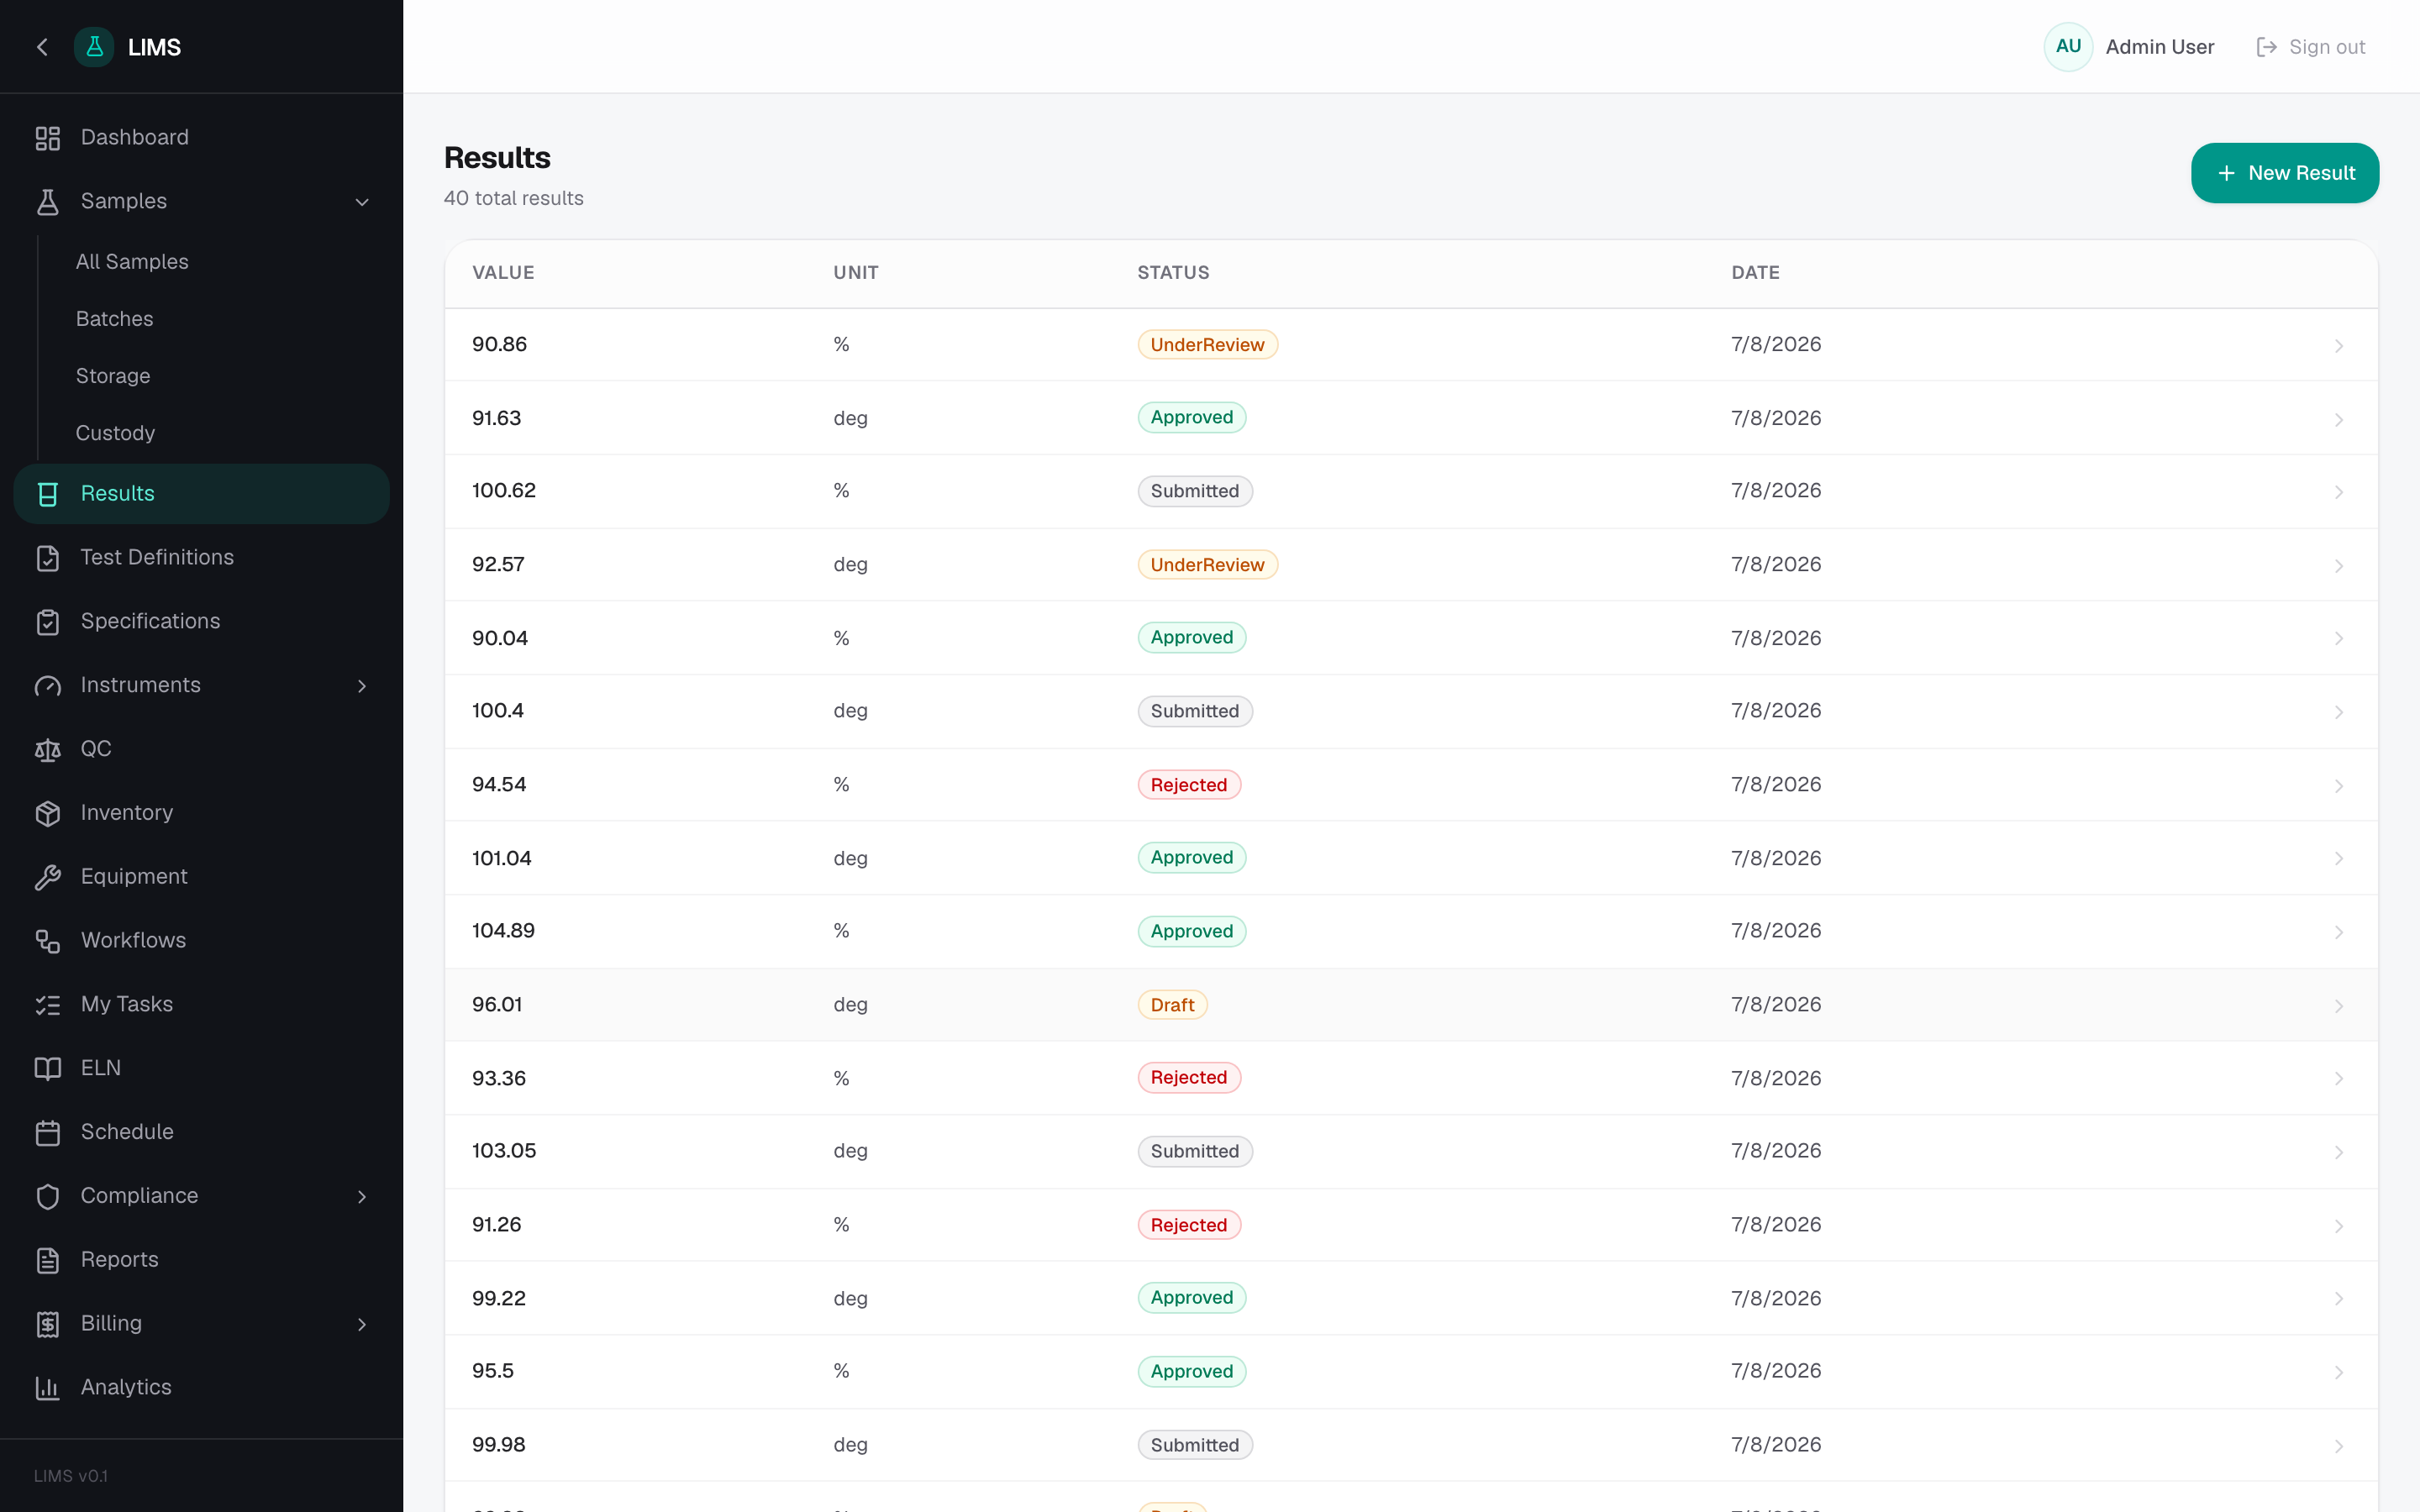Click the LIMS flask logo icon
The height and width of the screenshot is (1512, 2420).
click(x=94, y=47)
